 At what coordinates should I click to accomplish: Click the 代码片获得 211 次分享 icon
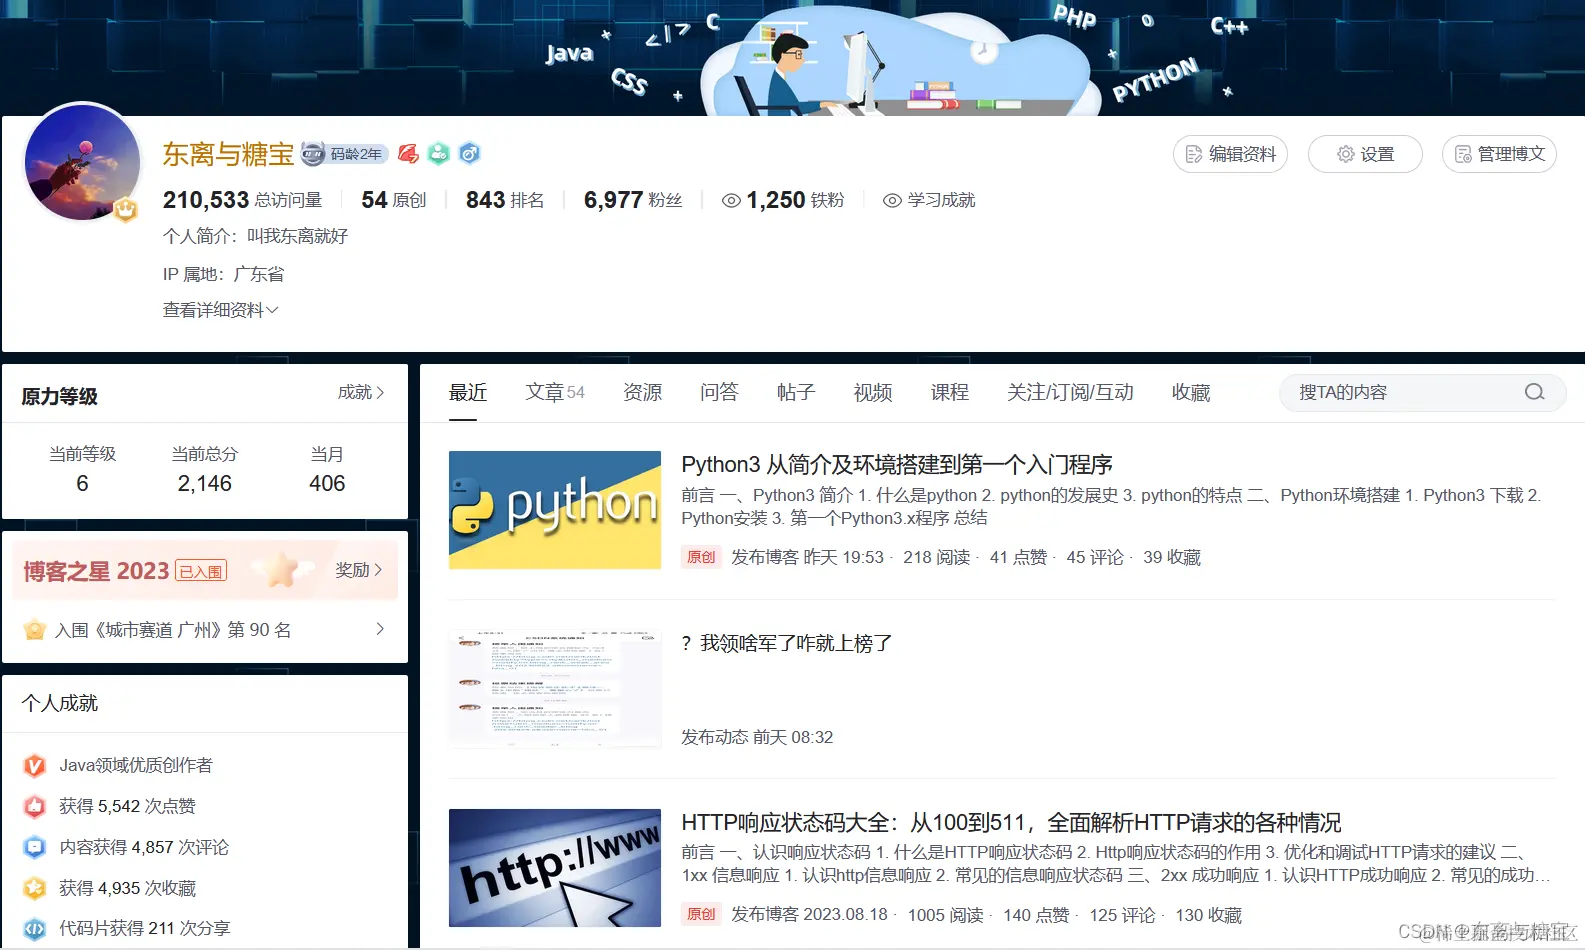[x=35, y=929]
